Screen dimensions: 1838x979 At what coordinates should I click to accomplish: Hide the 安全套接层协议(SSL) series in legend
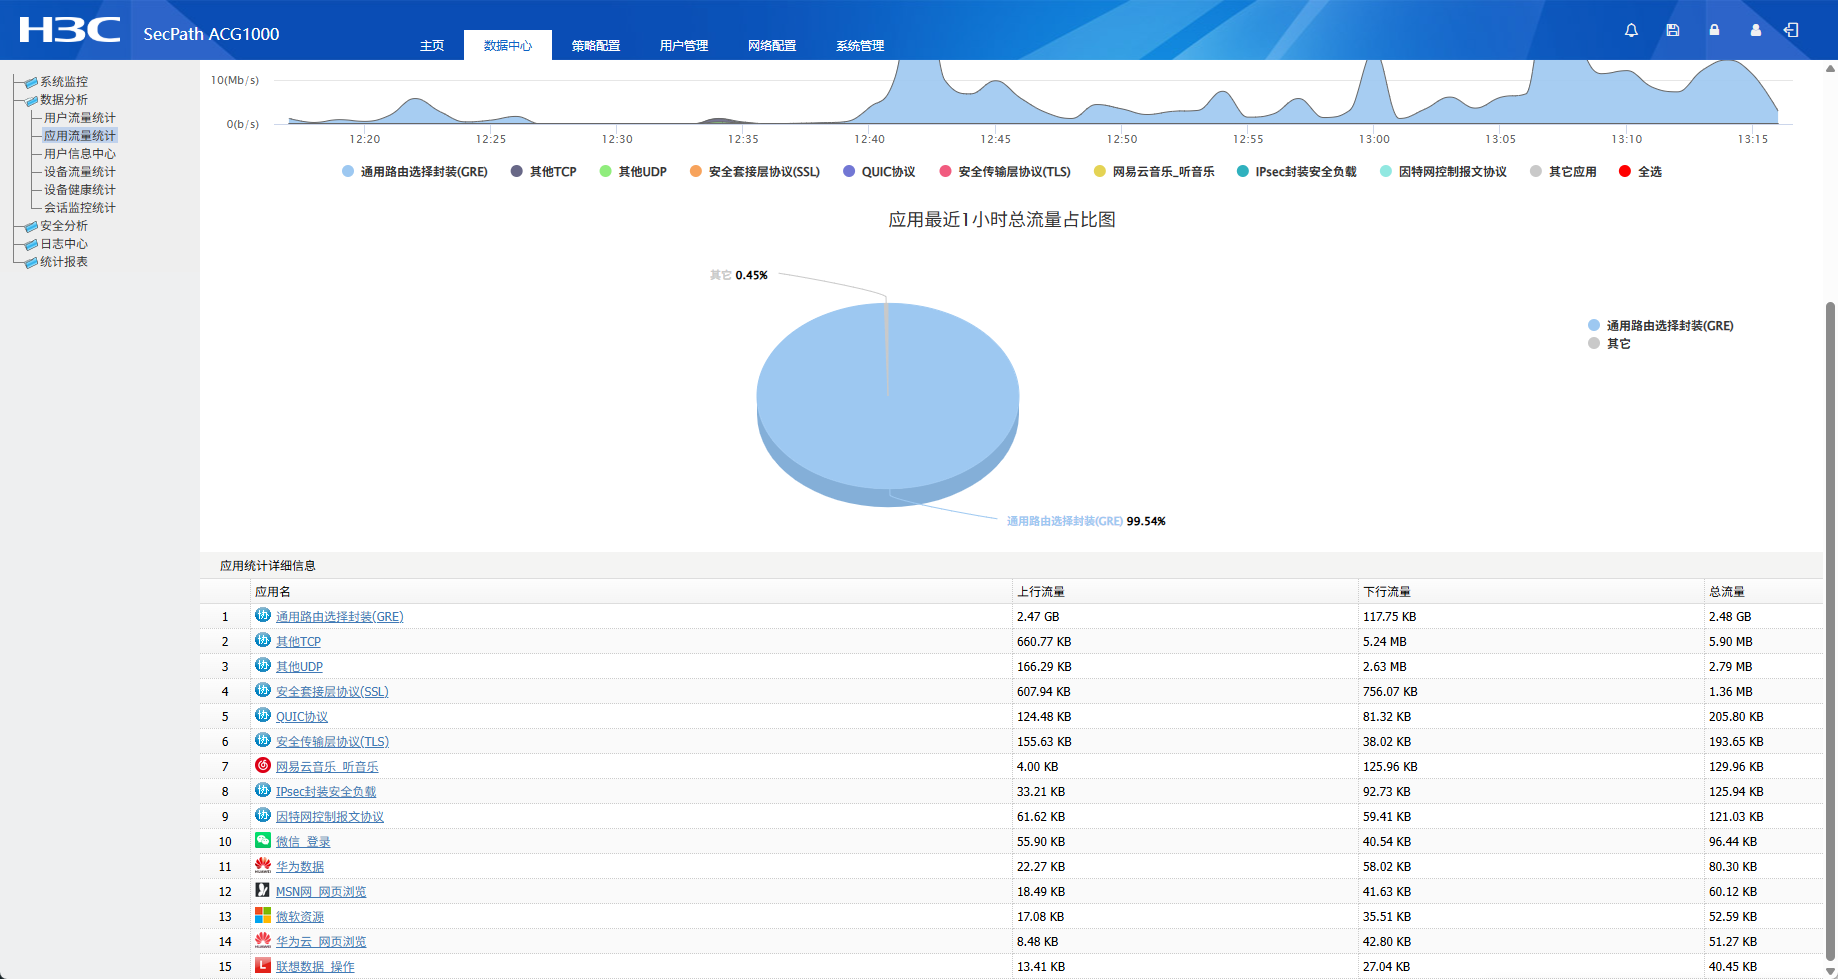point(755,172)
